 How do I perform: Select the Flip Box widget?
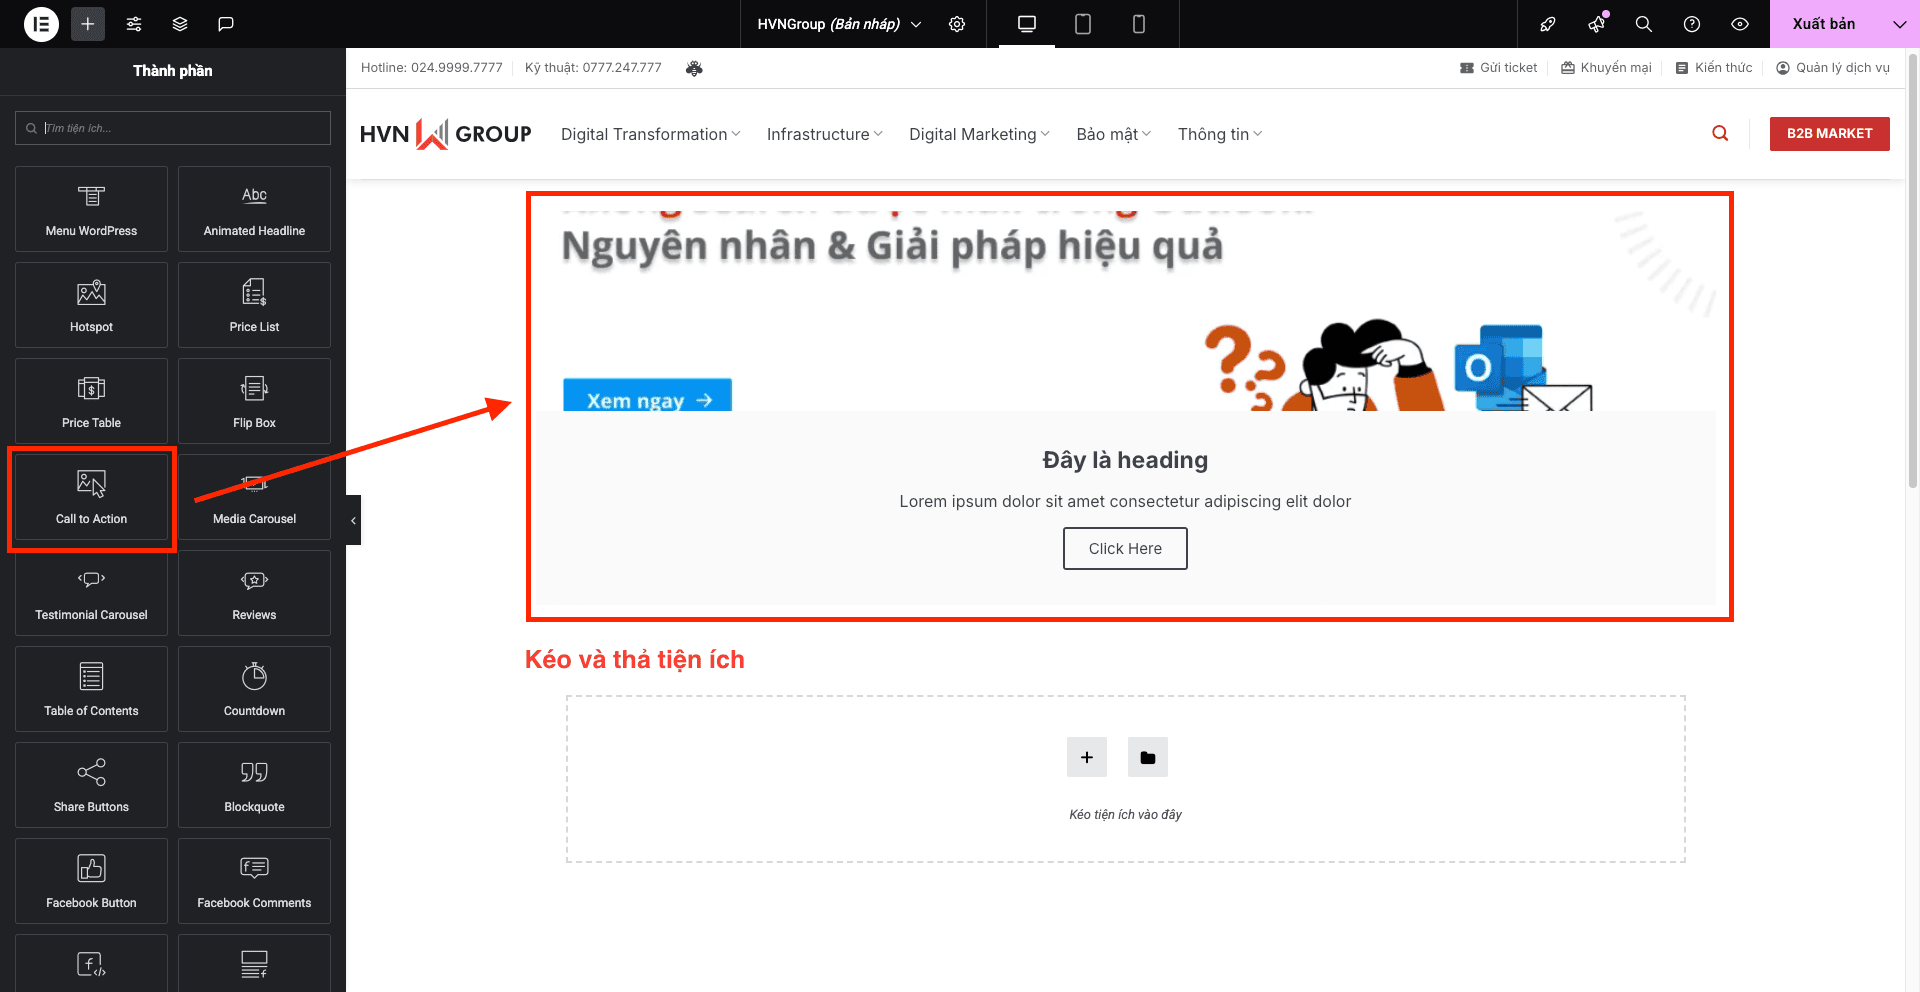253,400
